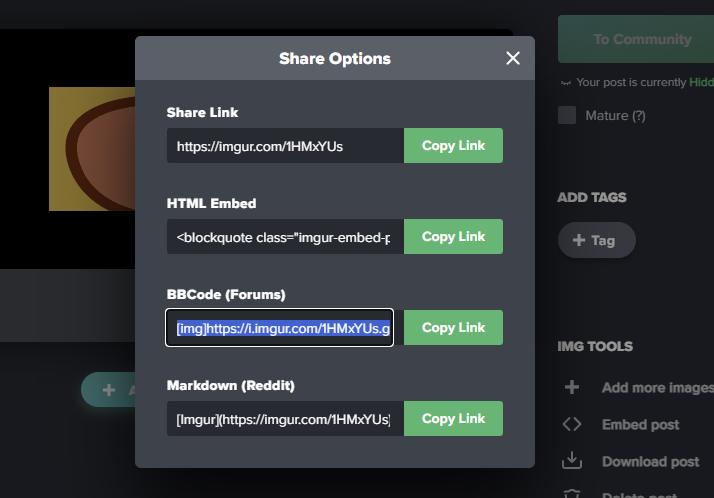Click the IMG TOOLS heading
Image resolution: width=714 pixels, height=498 pixels.
tap(595, 346)
